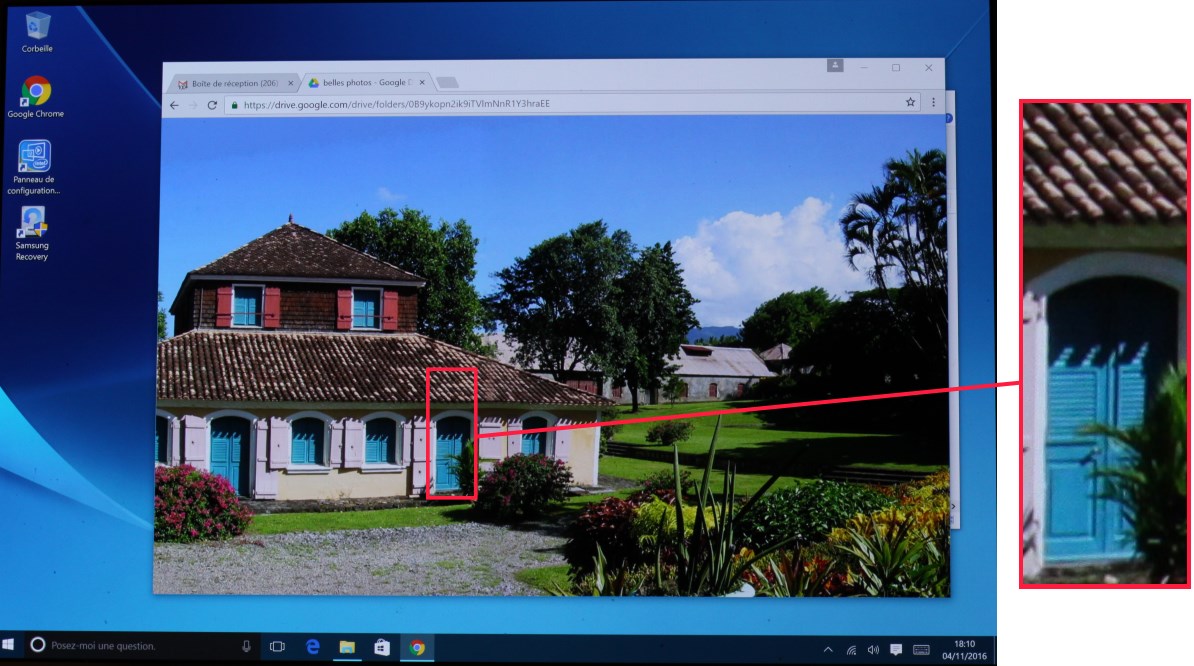Close the Chrome window
The height and width of the screenshot is (666, 1194).
(928, 67)
